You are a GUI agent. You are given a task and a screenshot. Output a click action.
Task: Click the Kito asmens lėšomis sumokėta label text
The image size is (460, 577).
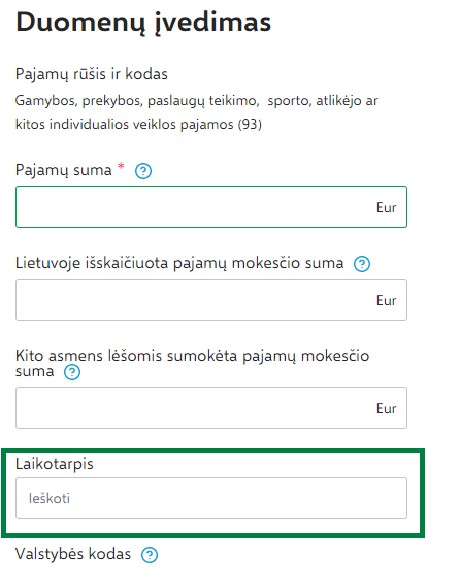pos(192,364)
